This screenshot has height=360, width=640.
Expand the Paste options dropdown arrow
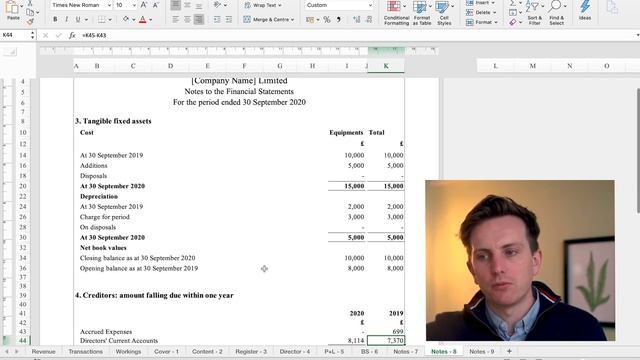click(x=22, y=6)
